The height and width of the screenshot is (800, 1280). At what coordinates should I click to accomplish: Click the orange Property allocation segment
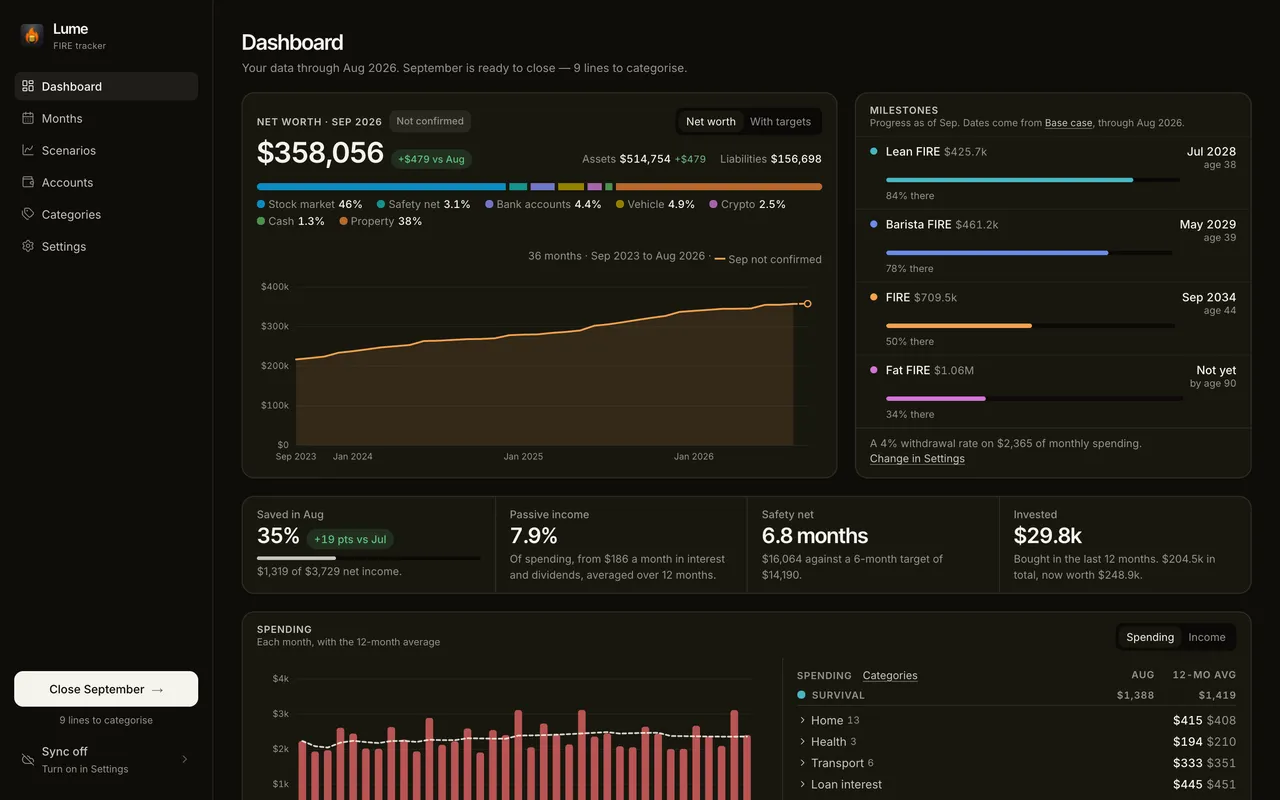(719, 187)
